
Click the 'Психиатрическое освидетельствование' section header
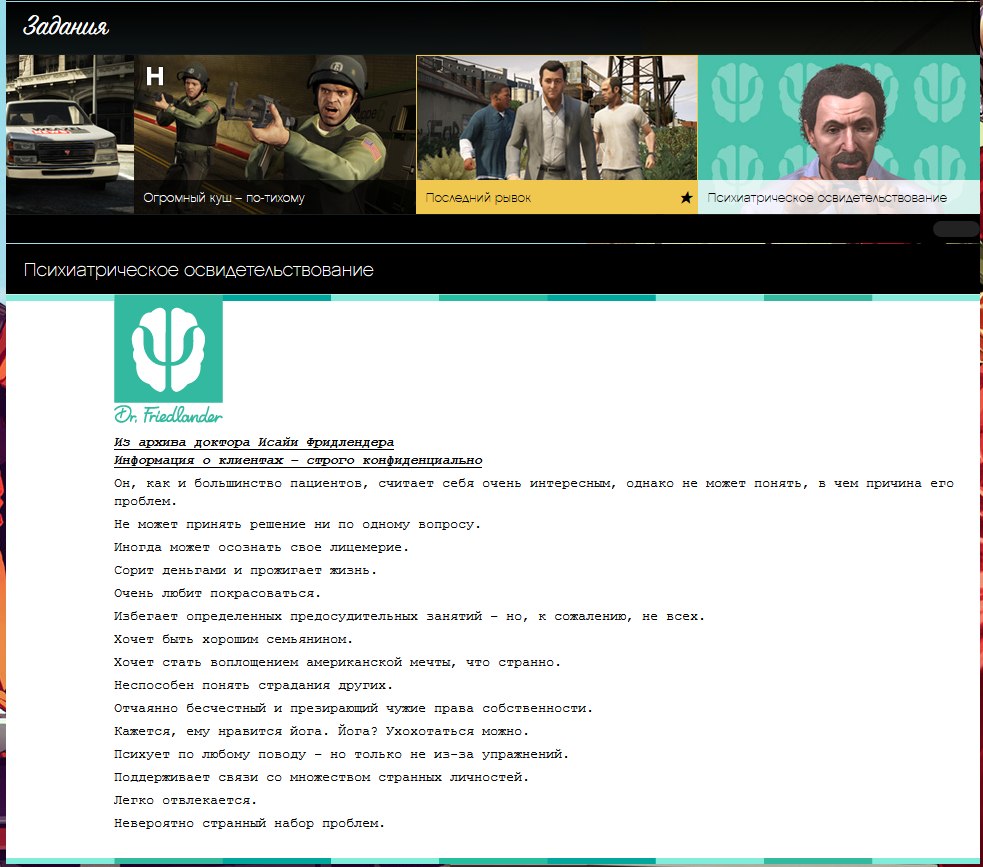point(198,270)
